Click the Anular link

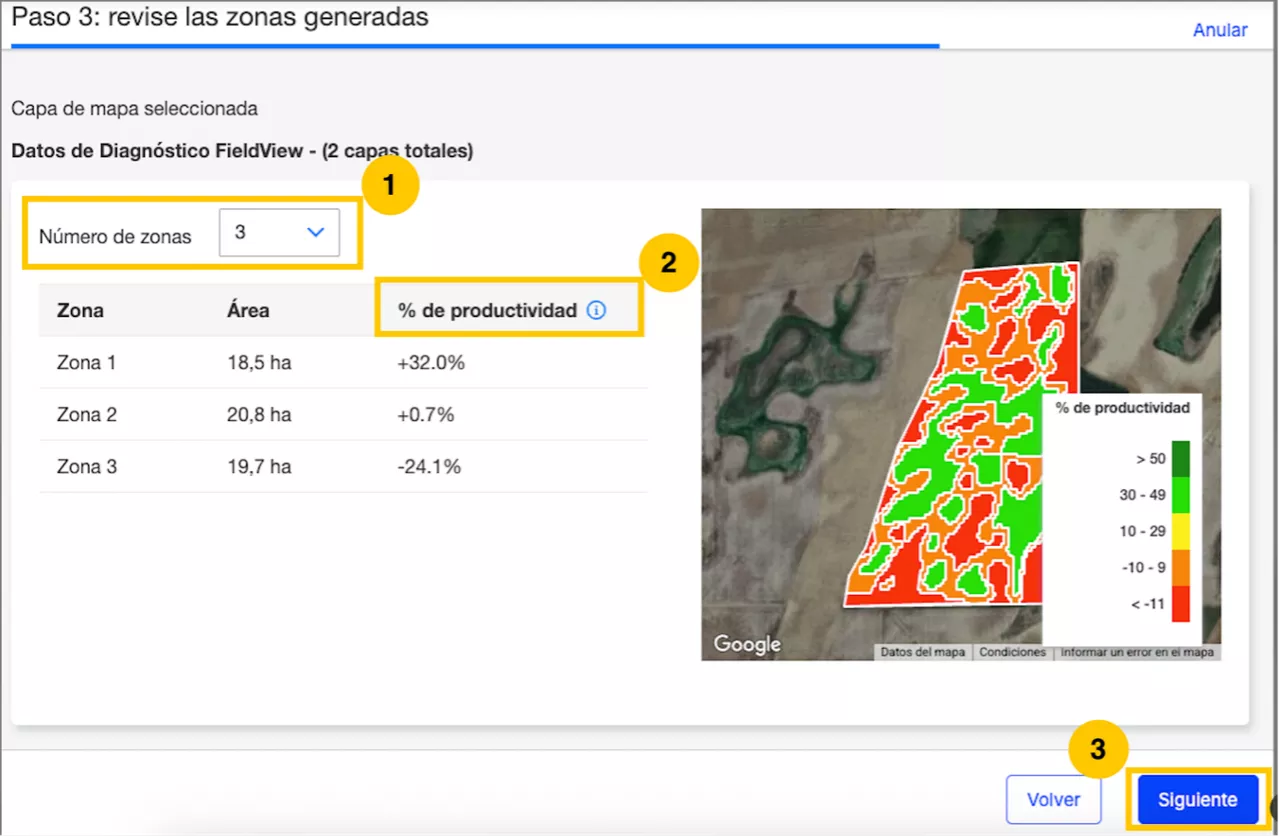[1219, 30]
